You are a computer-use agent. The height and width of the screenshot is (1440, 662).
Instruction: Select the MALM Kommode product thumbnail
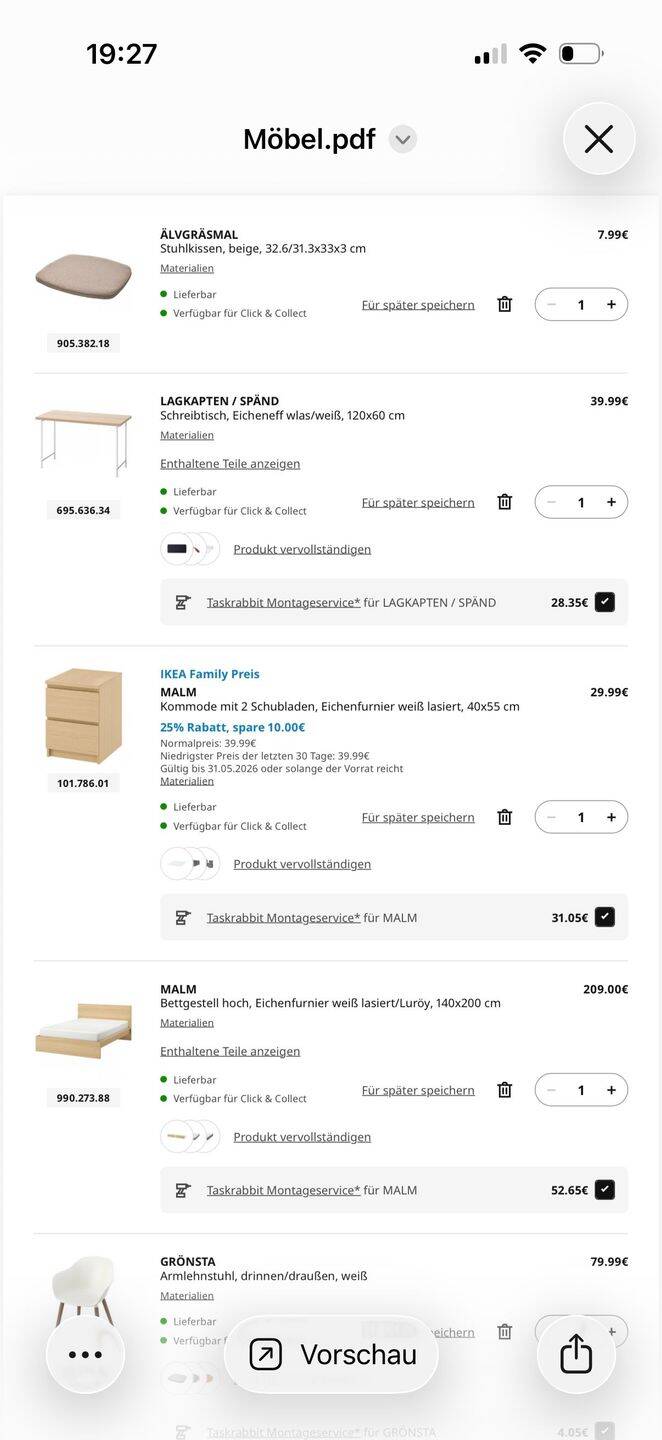(83, 717)
